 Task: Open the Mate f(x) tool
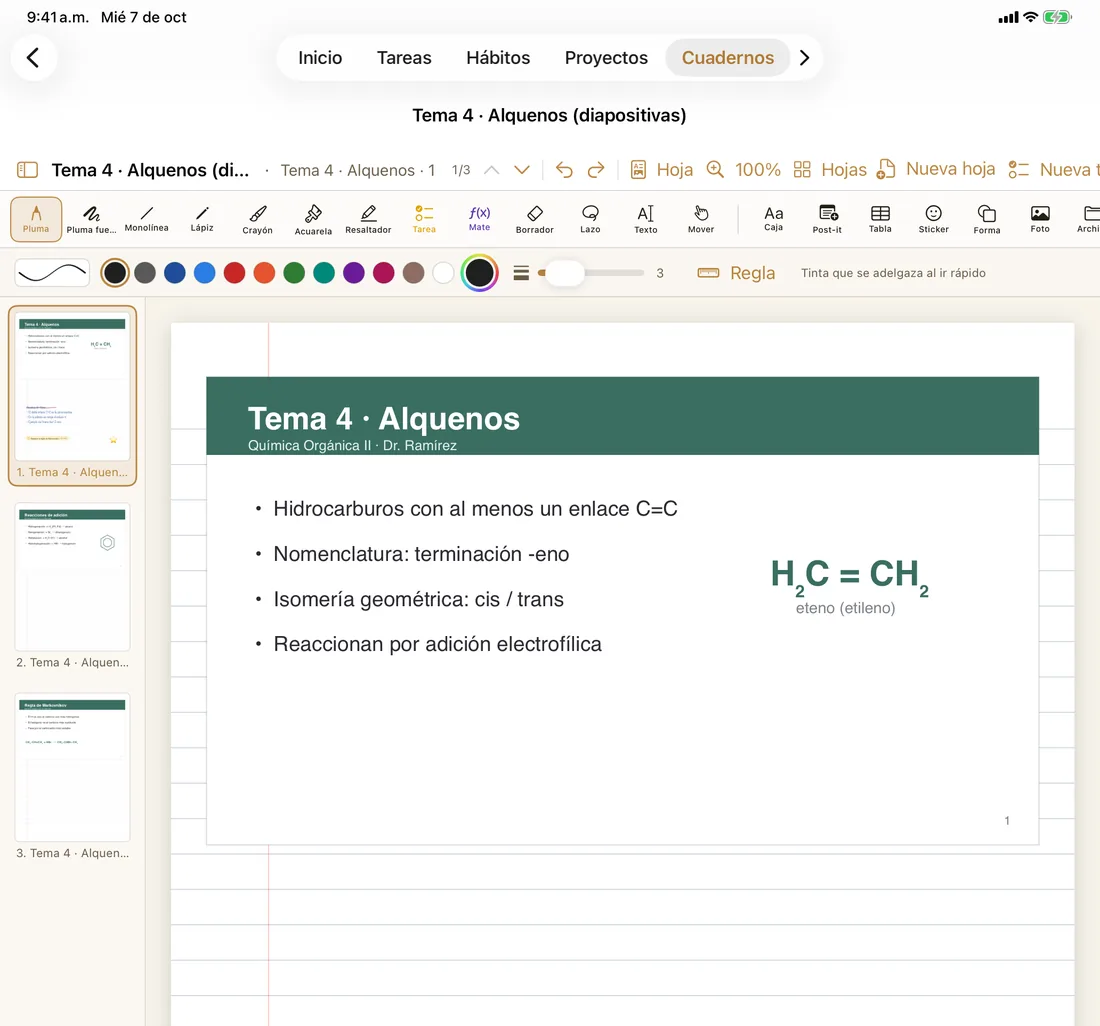tap(480, 219)
